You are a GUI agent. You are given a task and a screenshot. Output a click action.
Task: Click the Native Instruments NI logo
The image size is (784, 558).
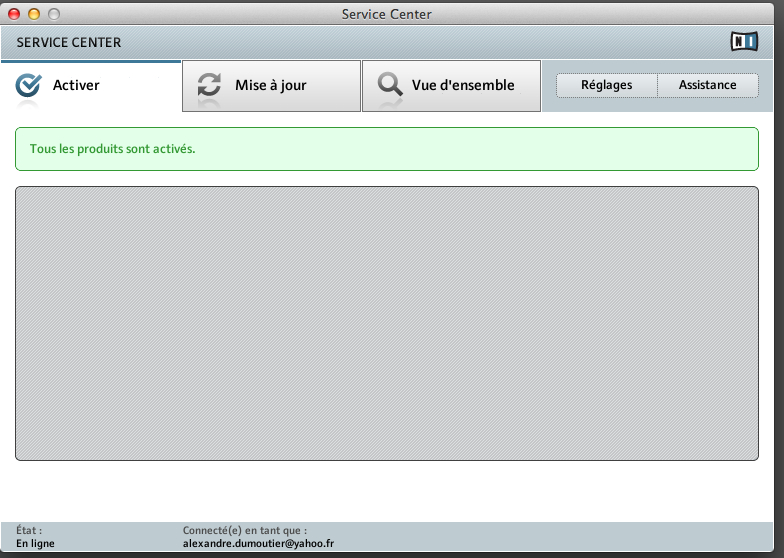(x=744, y=42)
